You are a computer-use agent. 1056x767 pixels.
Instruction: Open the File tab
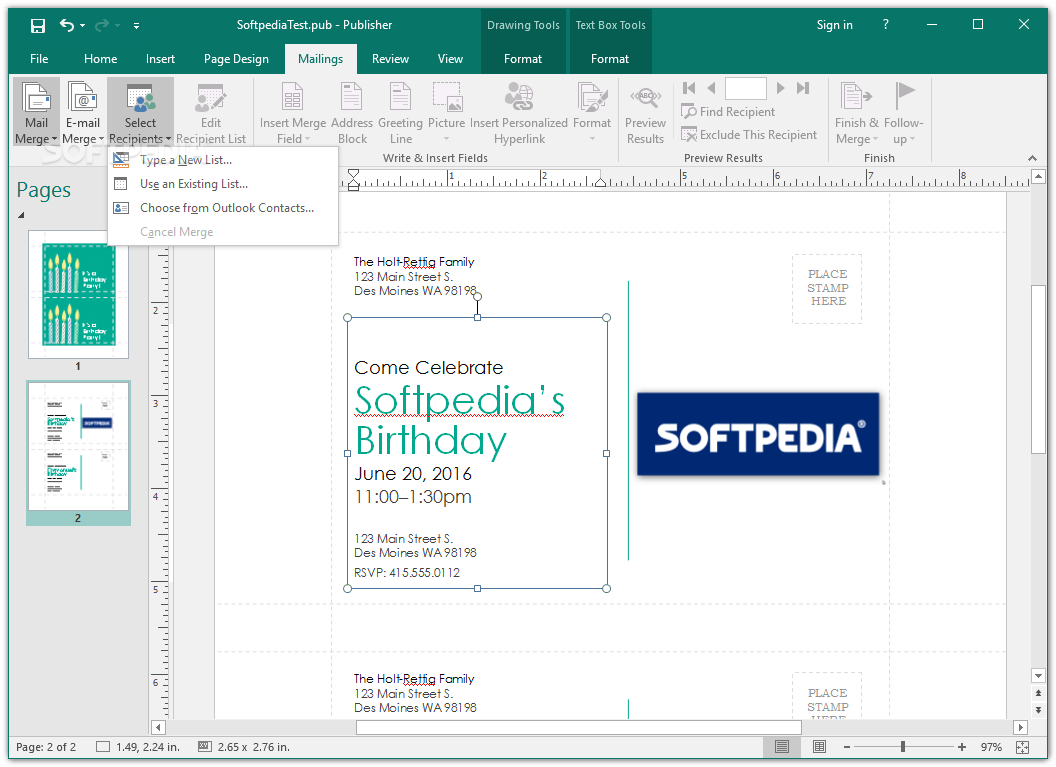pos(39,59)
